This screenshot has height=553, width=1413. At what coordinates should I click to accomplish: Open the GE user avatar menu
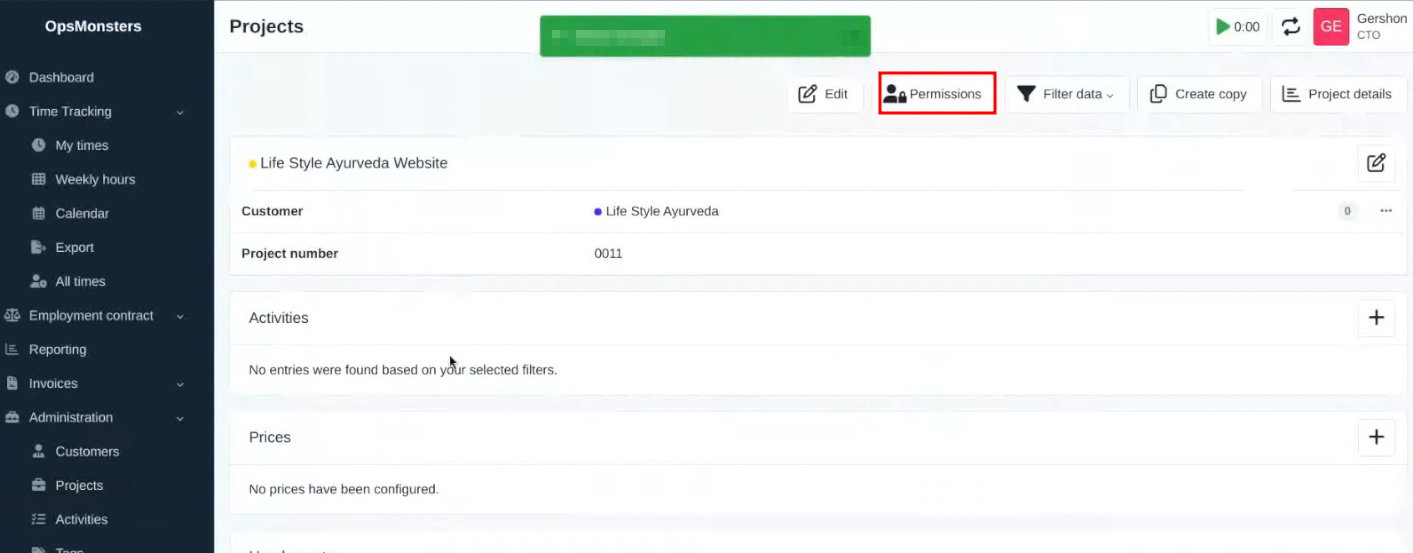pyautogui.click(x=1331, y=27)
